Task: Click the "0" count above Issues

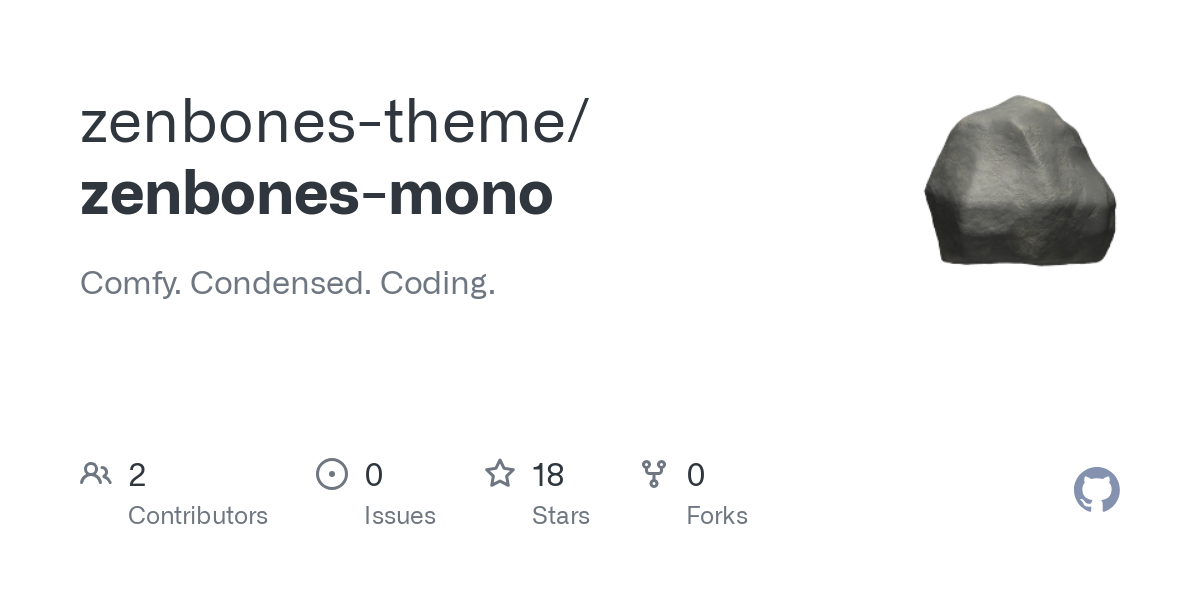Action: [374, 475]
